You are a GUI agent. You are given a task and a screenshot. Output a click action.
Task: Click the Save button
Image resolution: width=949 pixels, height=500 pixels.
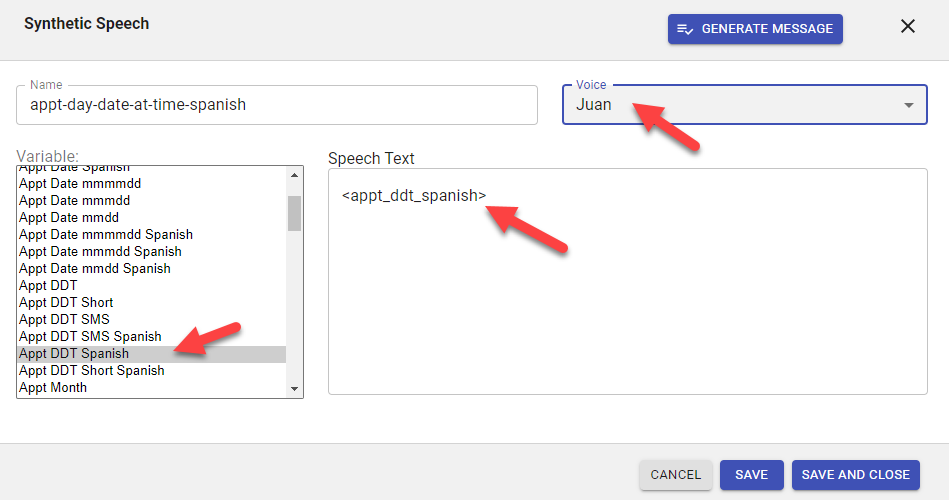tap(751, 475)
